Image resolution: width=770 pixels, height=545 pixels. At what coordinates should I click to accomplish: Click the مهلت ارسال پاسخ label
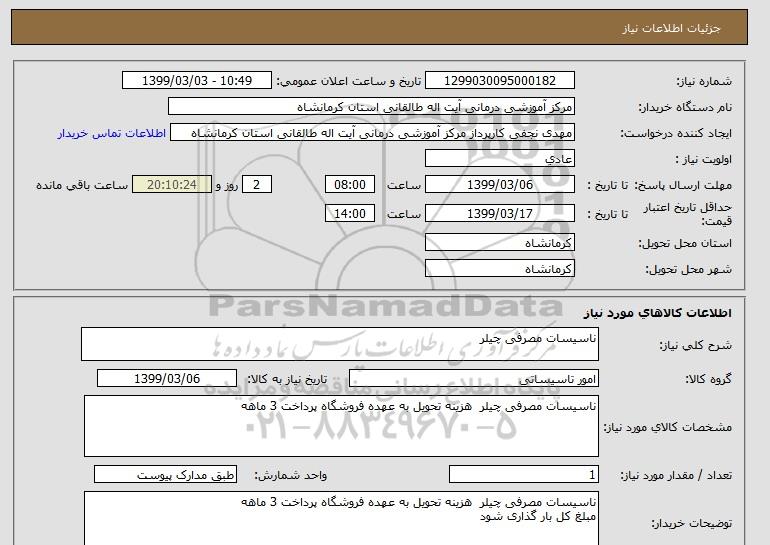tap(684, 185)
